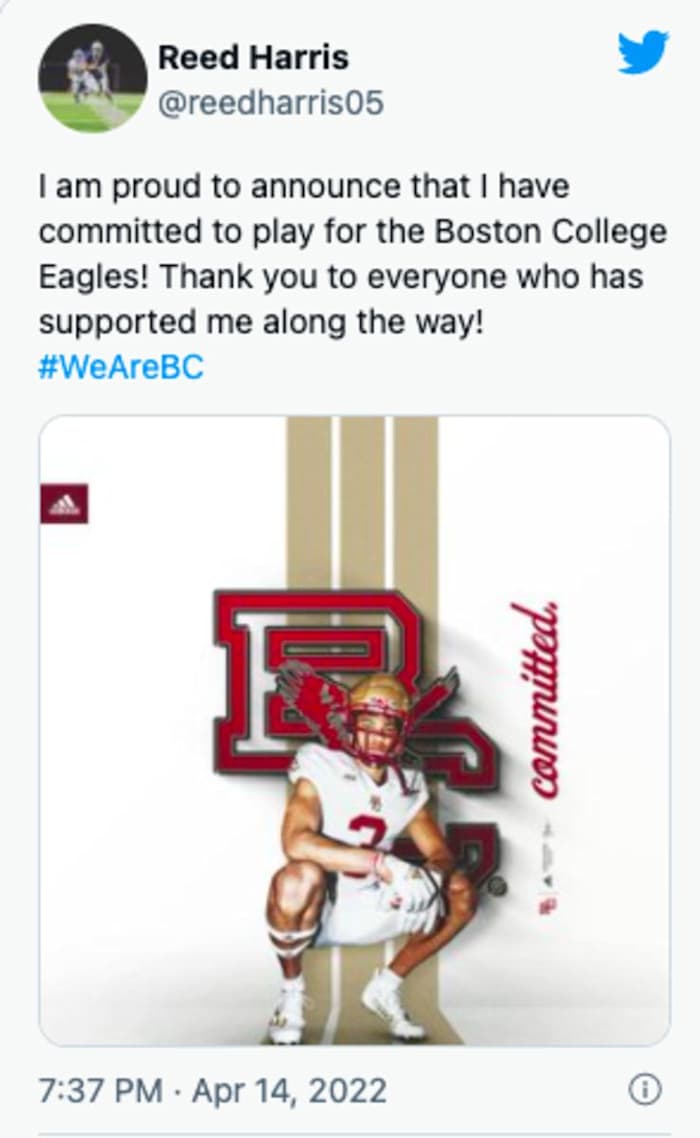Open the Reed Harris display name link

coord(253,57)
